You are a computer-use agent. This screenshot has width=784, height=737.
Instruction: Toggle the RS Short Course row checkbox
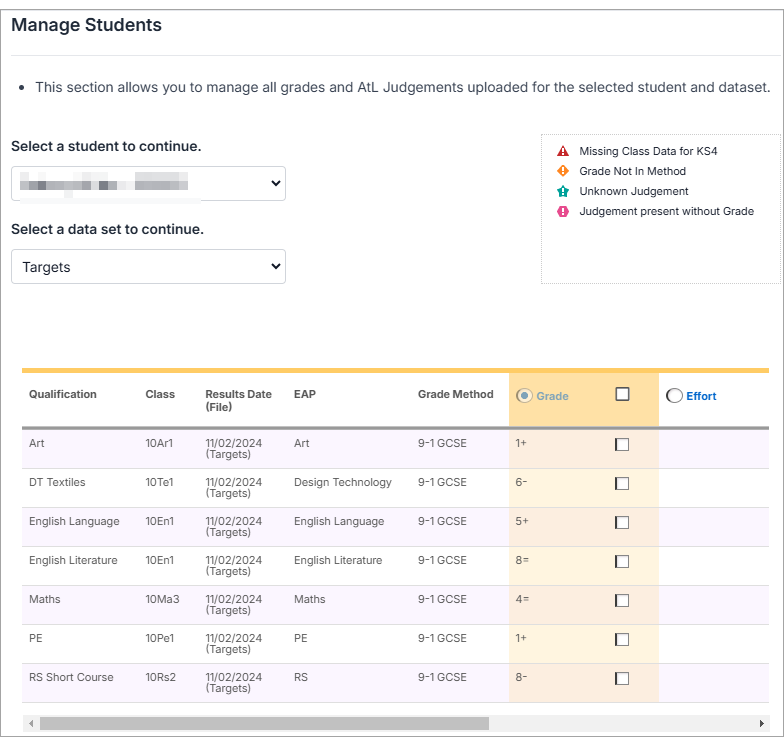pyautogui.click(x=622, y=679)
